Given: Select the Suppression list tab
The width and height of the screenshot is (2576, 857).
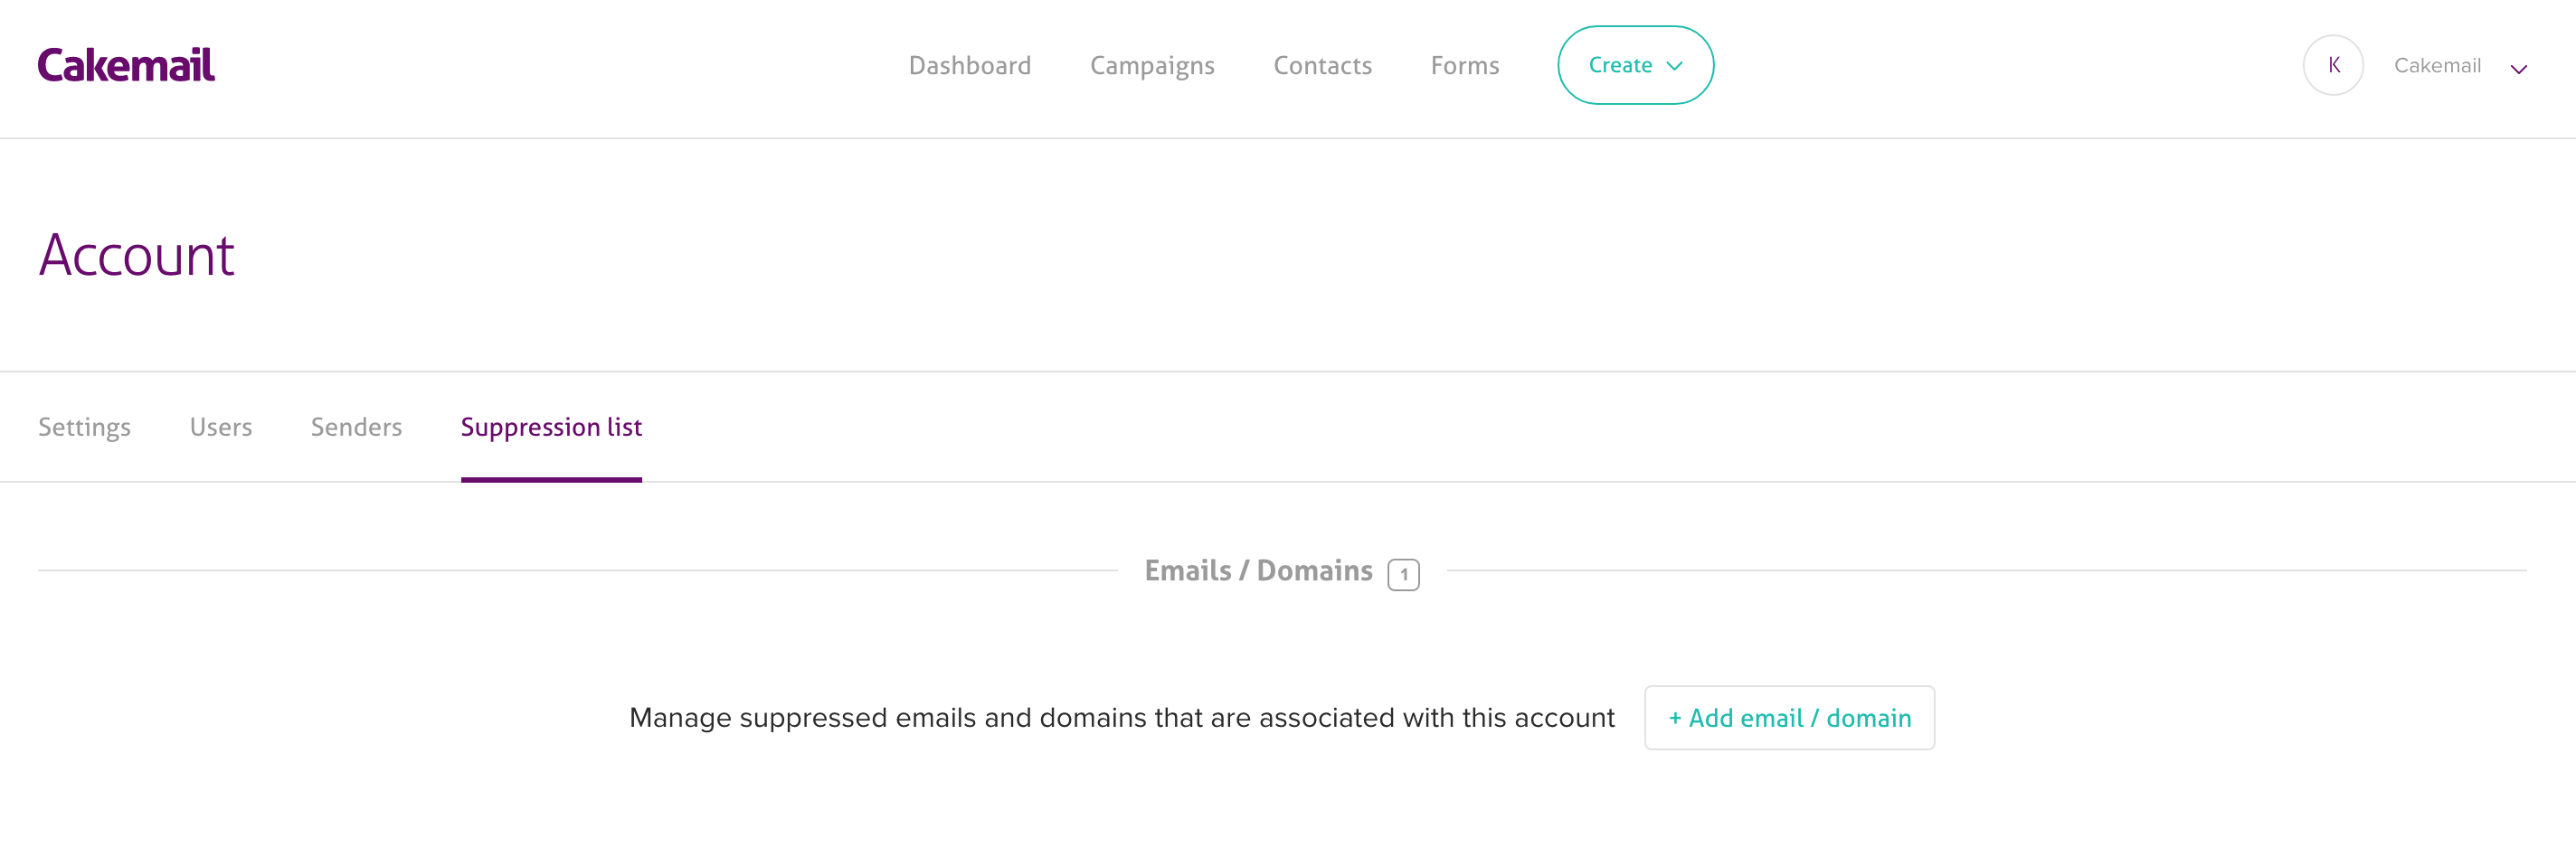Looking at the screenshot, I should coord(551,427).
